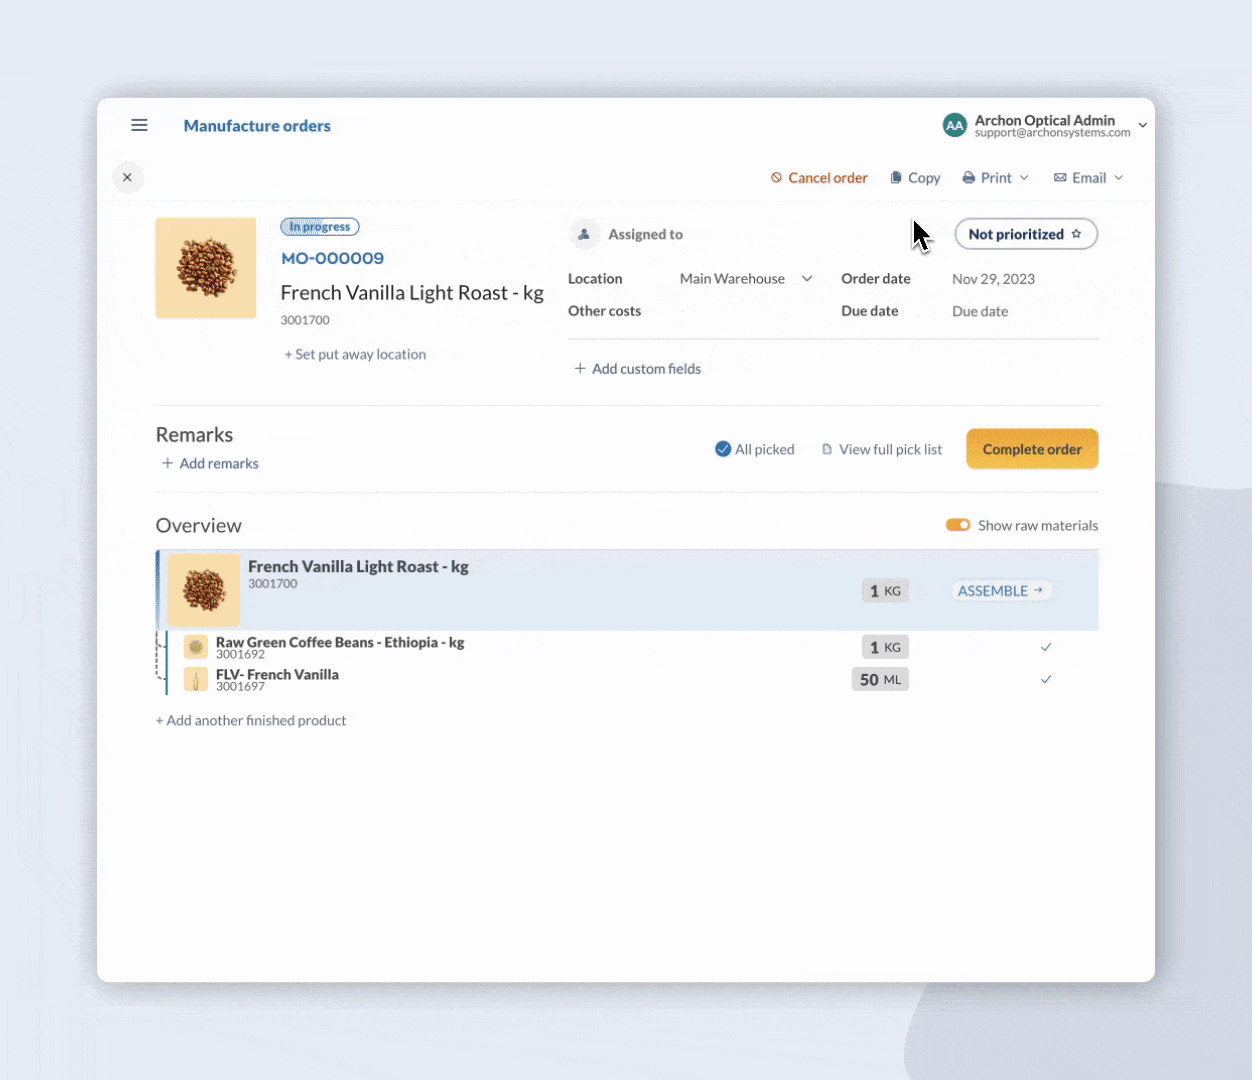Disable the Show raw materials switch

point(958,525)
